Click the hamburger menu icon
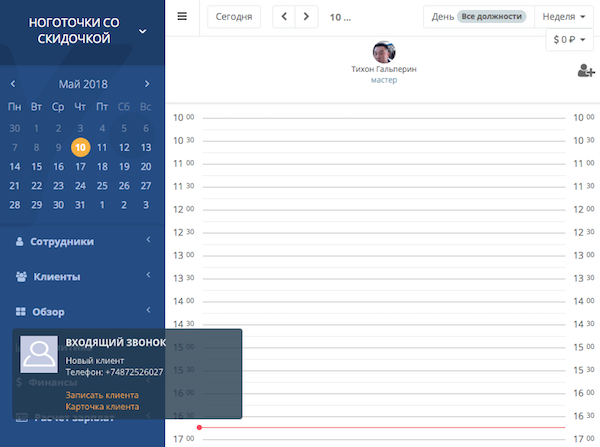 tap(182, 16)
